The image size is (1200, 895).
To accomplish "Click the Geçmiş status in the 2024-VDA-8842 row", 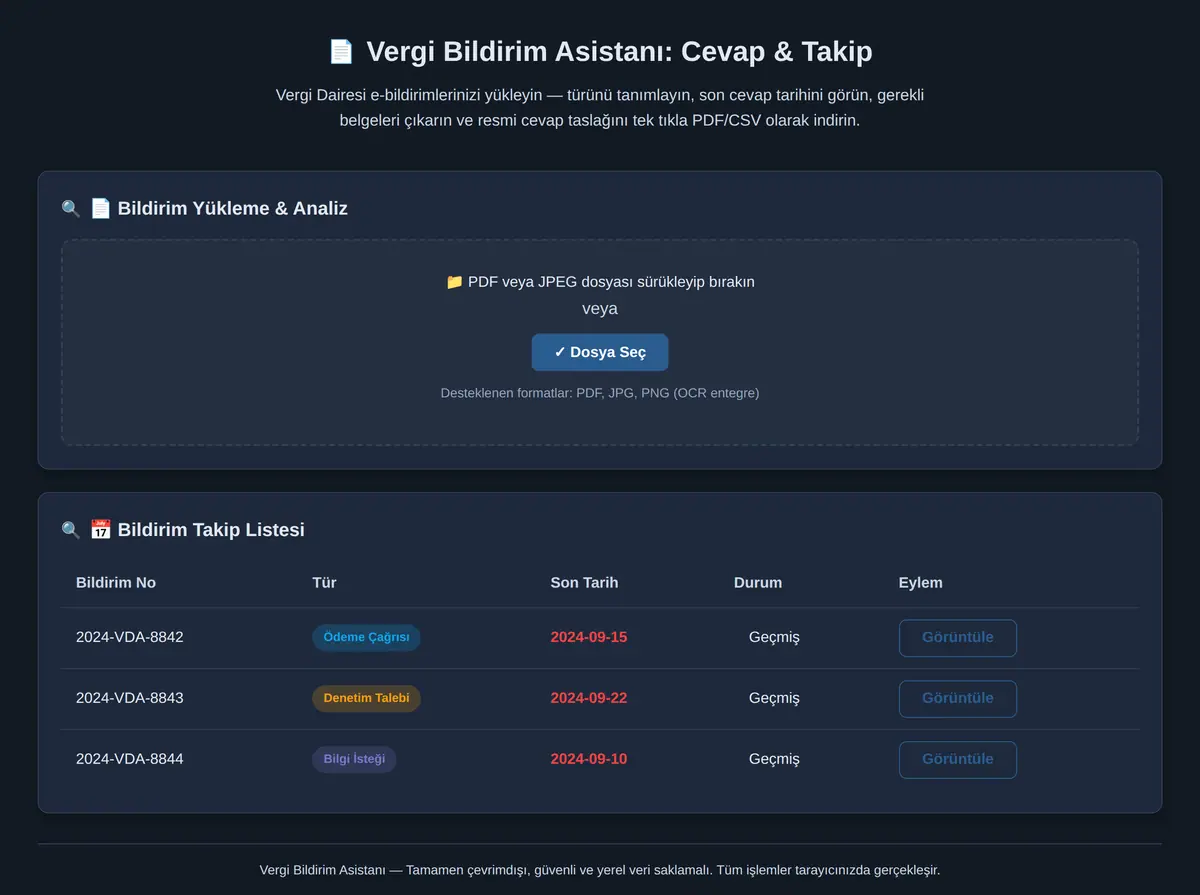I will tap(774, 638).
